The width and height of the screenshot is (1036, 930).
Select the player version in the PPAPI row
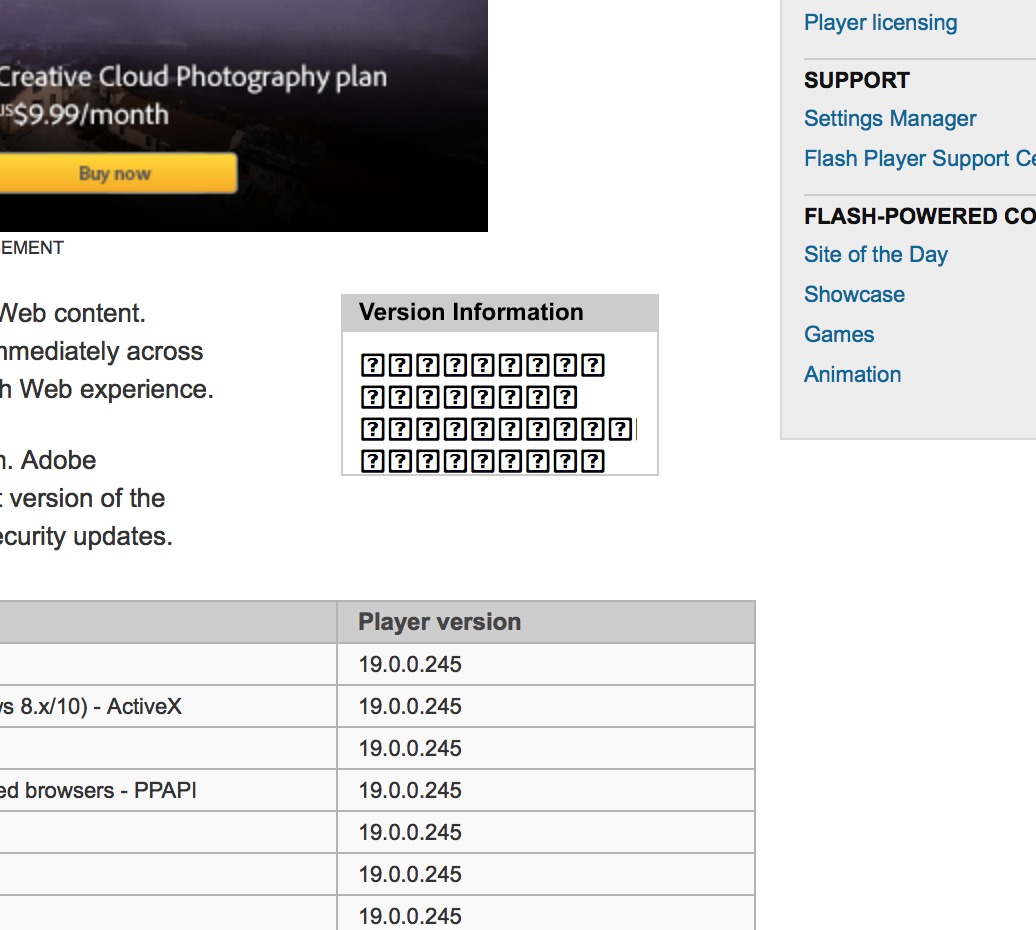coord(410,790)
